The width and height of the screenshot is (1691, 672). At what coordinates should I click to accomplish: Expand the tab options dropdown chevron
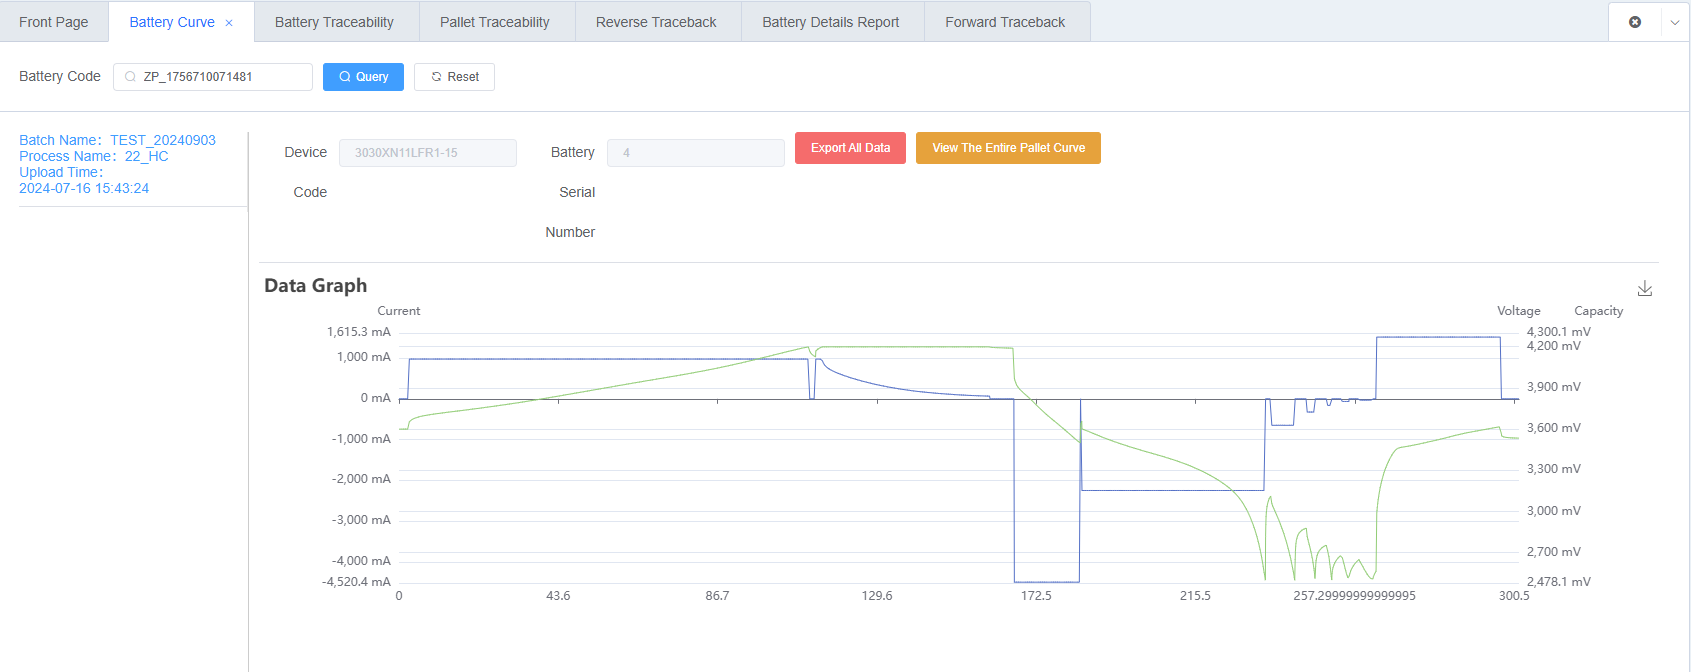[1675, 22]
